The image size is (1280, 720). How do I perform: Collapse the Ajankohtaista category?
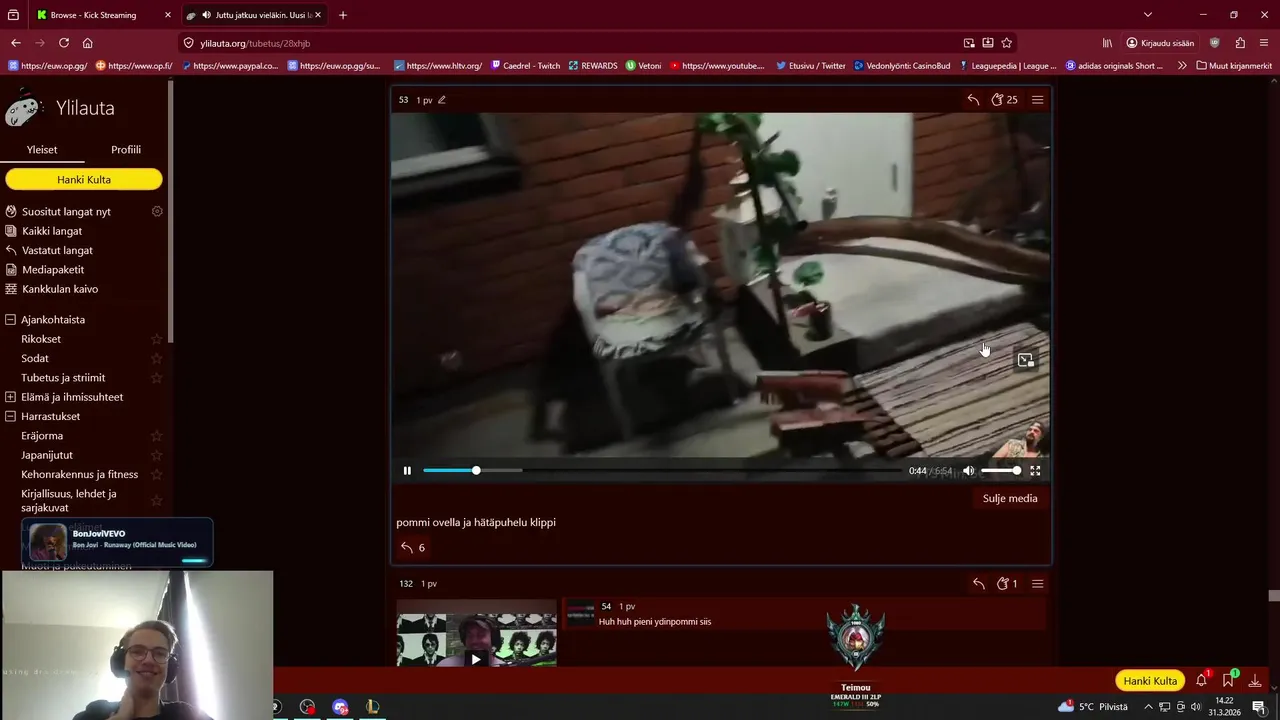11,320
